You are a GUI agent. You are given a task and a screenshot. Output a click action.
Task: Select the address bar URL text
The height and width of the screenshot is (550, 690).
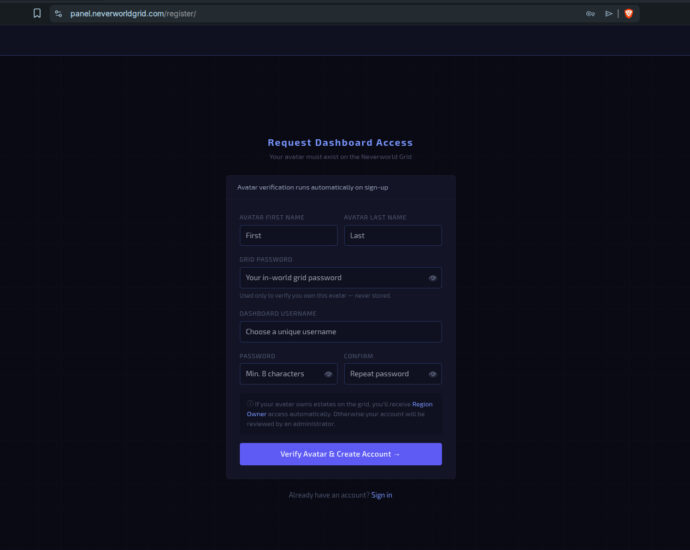pos(133,14)
